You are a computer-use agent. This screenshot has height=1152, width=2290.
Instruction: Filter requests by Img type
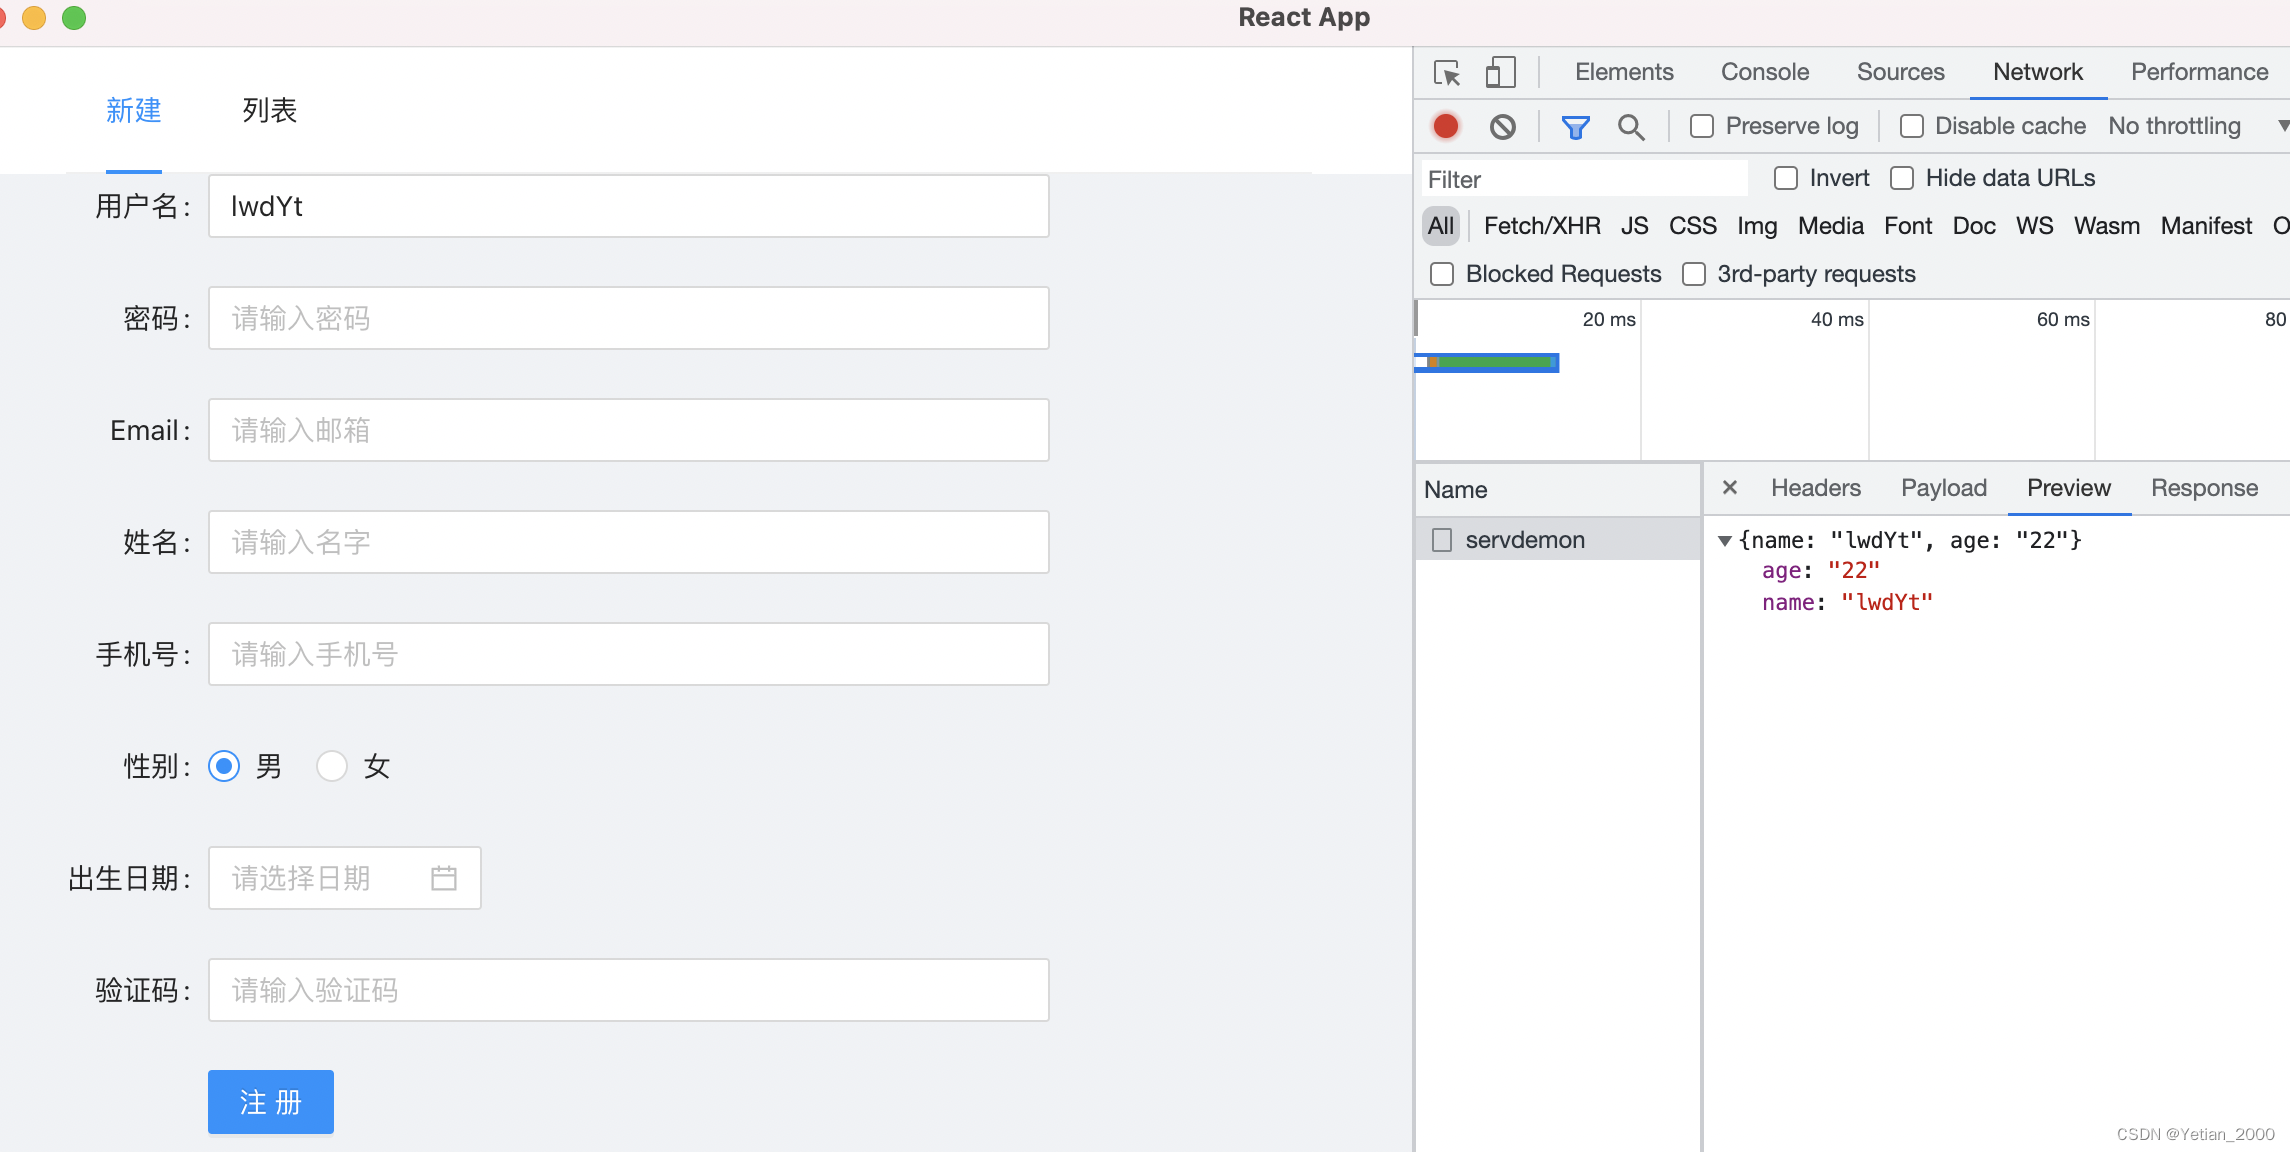[x=1757, y=226]
